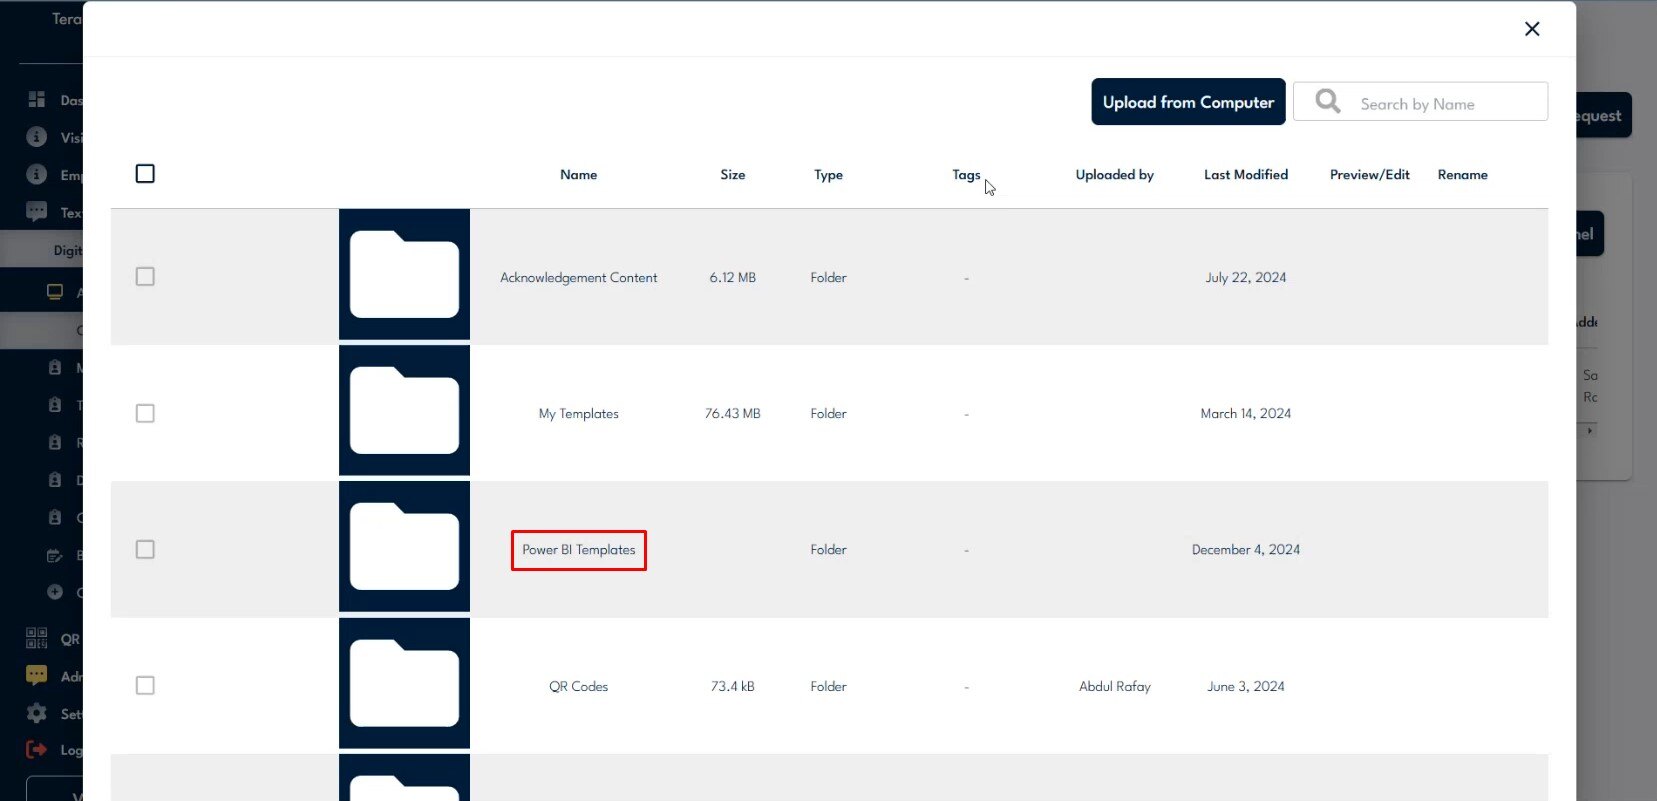Check the Power BI Templates row checkbox
Image resolution: width=1657 pixels, height=801 pixels.
(x=145, y=550)
